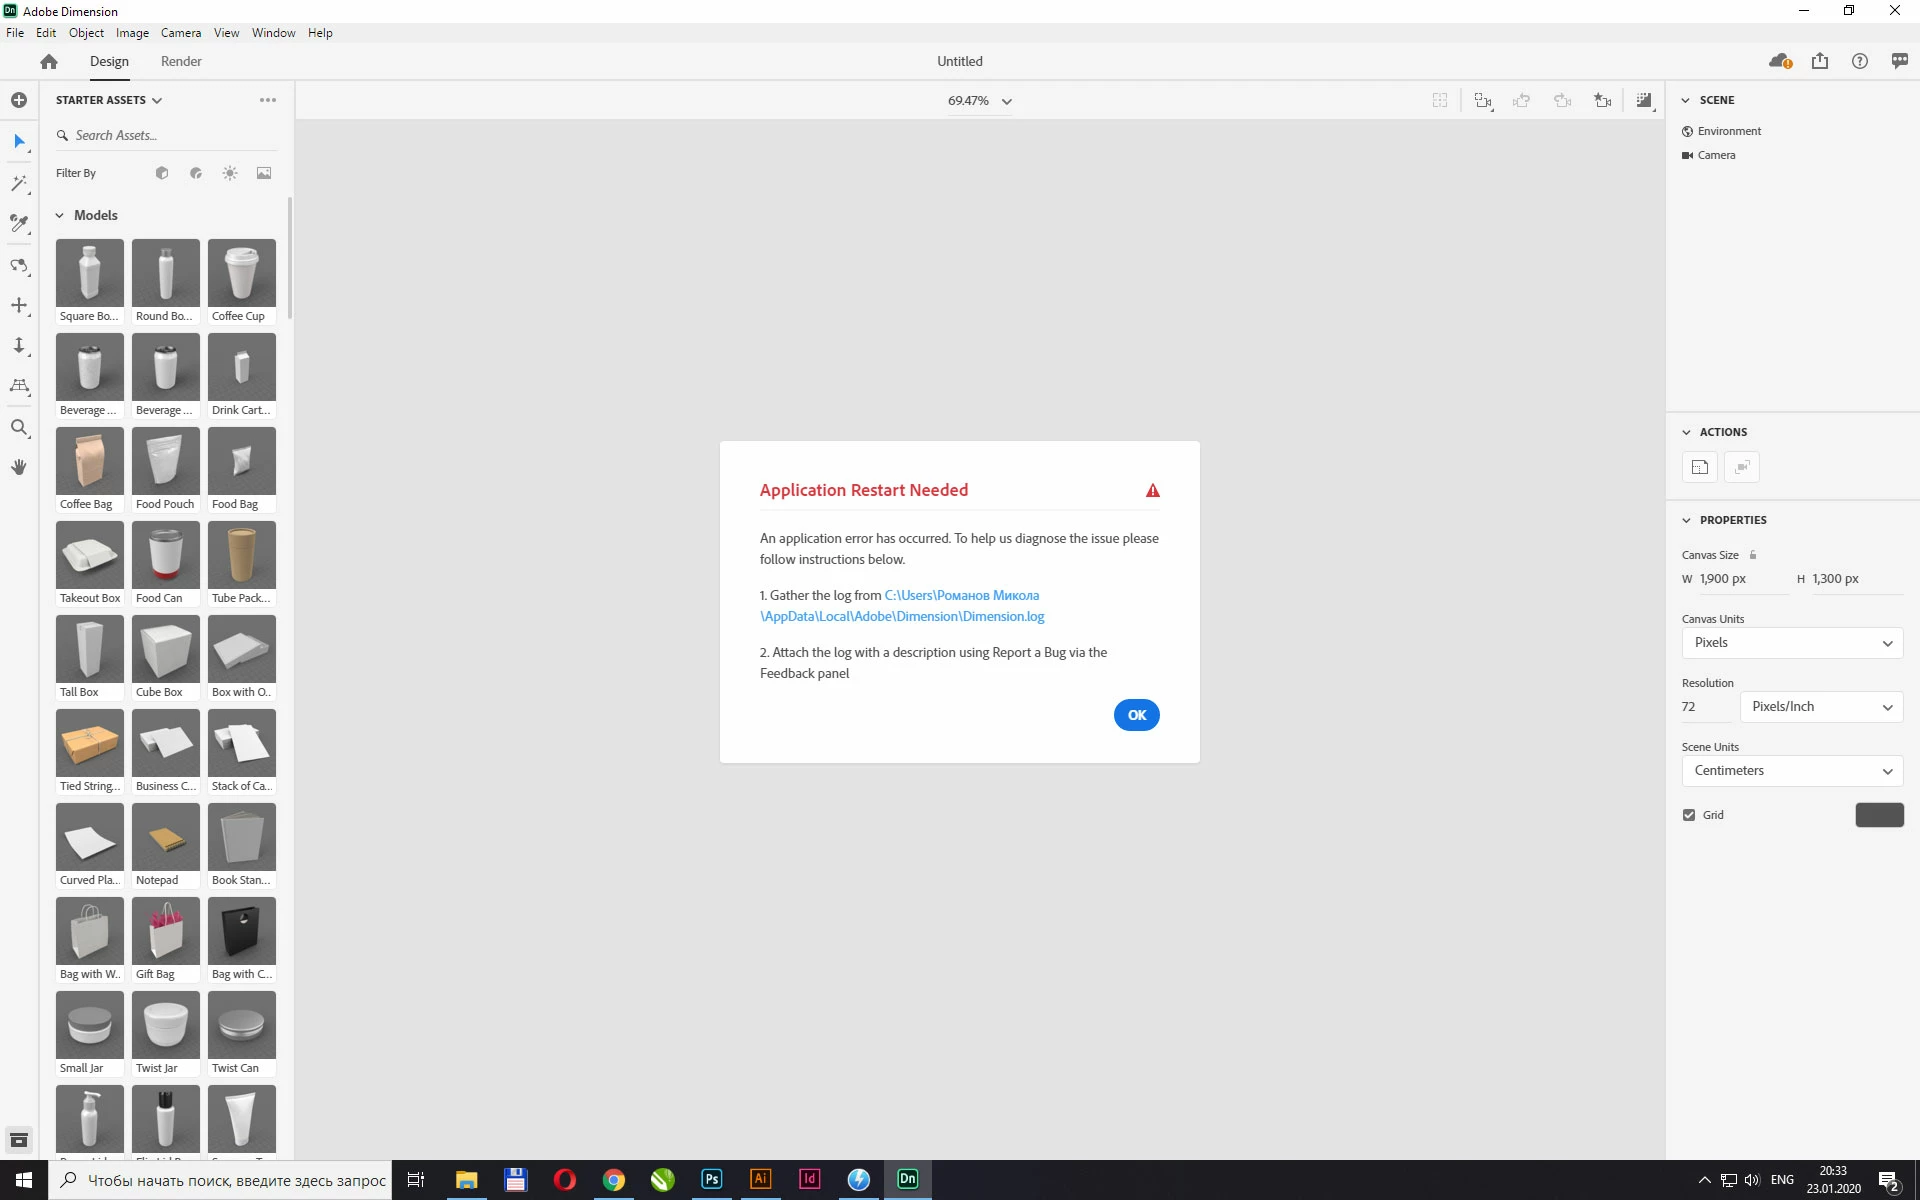The image size is (1920, 1200).
Task: Filter assets by lights icon
Action: (230, 173)
